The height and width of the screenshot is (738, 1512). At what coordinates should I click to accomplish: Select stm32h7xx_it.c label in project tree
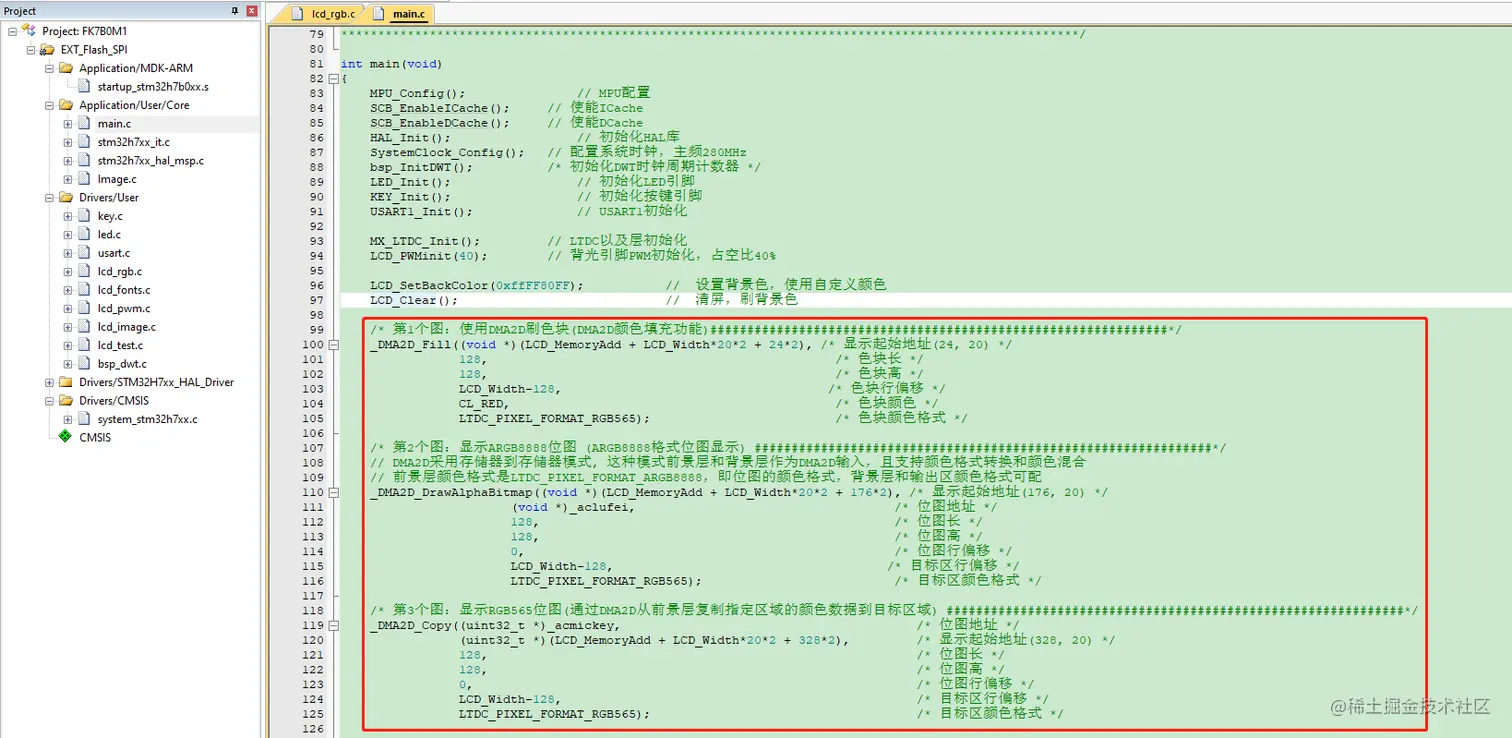click(x=133, y=142)
